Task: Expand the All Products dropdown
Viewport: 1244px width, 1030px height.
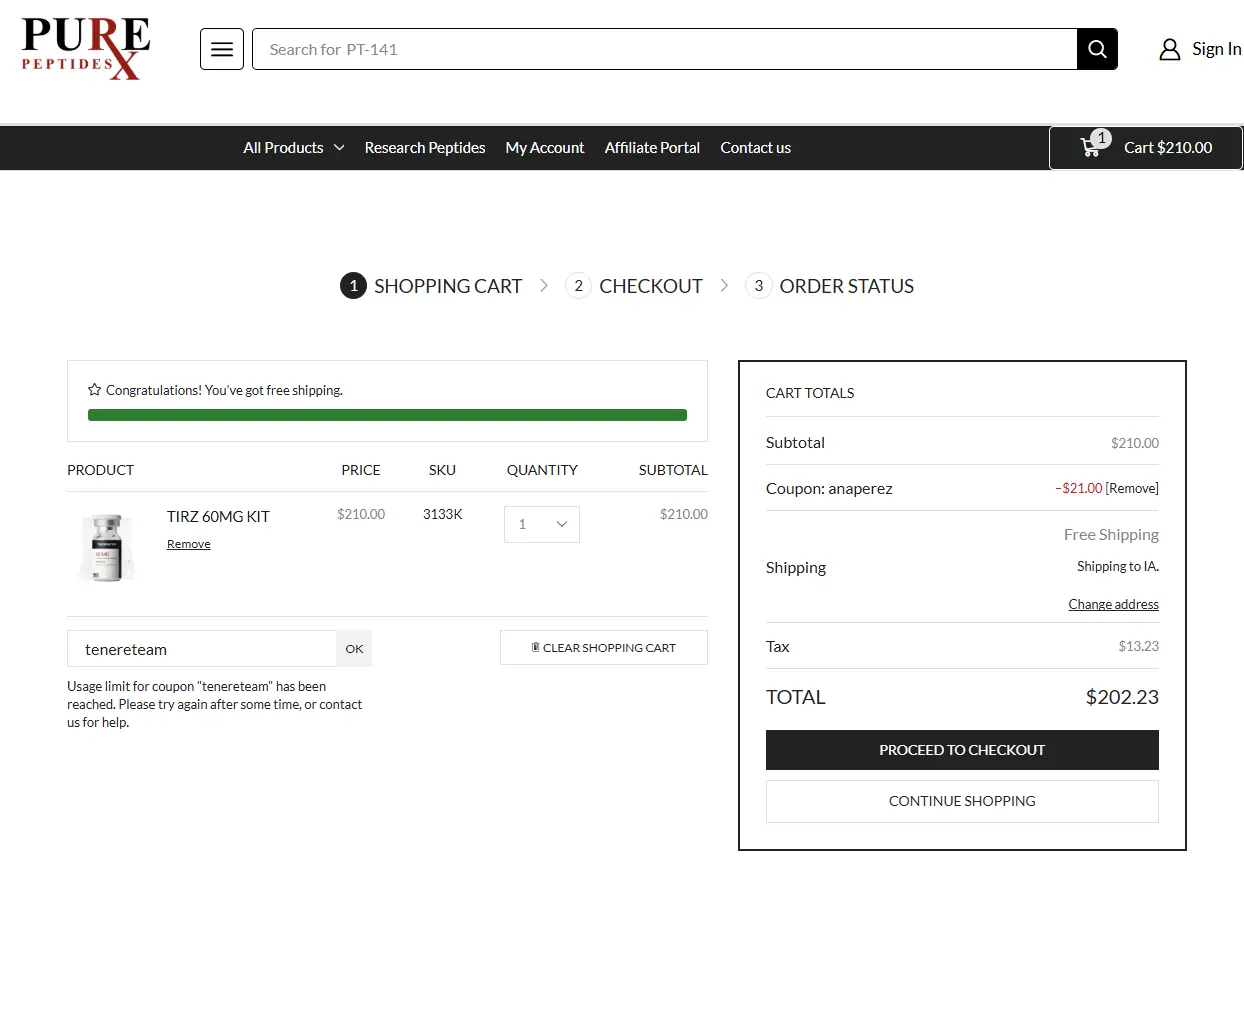Action: click(x=293, y=148)
